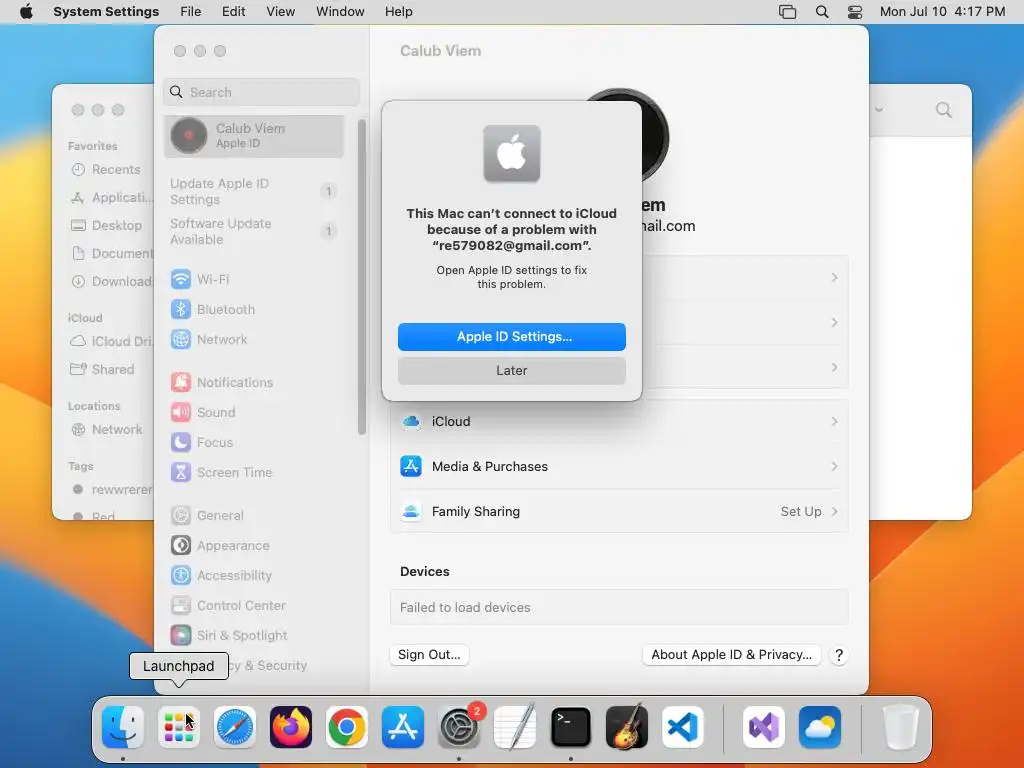This screenshot has height=768, width=1024.
Task: Open the Sound settings pane
Action: [203, 412]
